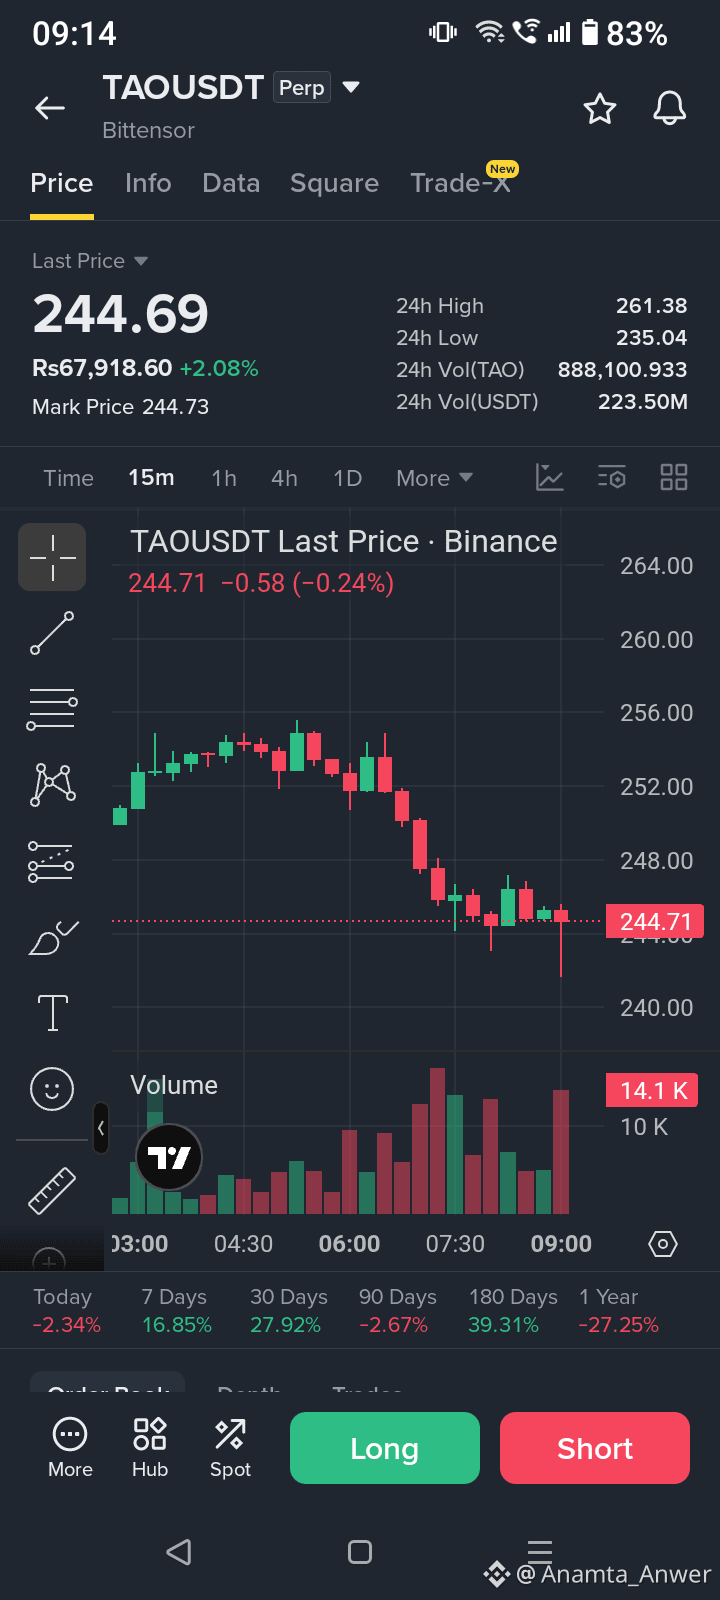This screenshot has height=1600, width=720.
Task: Open the More menu at bottom
Action: (x=70, y=1448)
